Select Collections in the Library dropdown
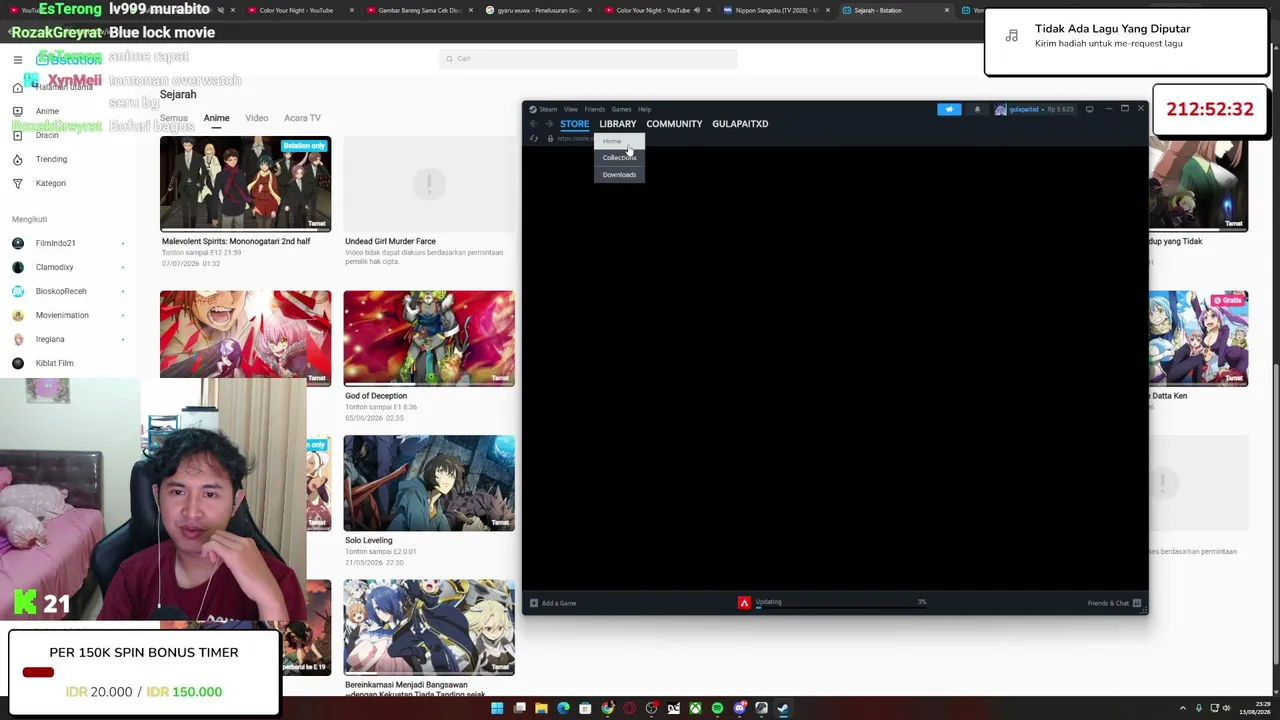1280x720 pixels. tap(619, 158)
